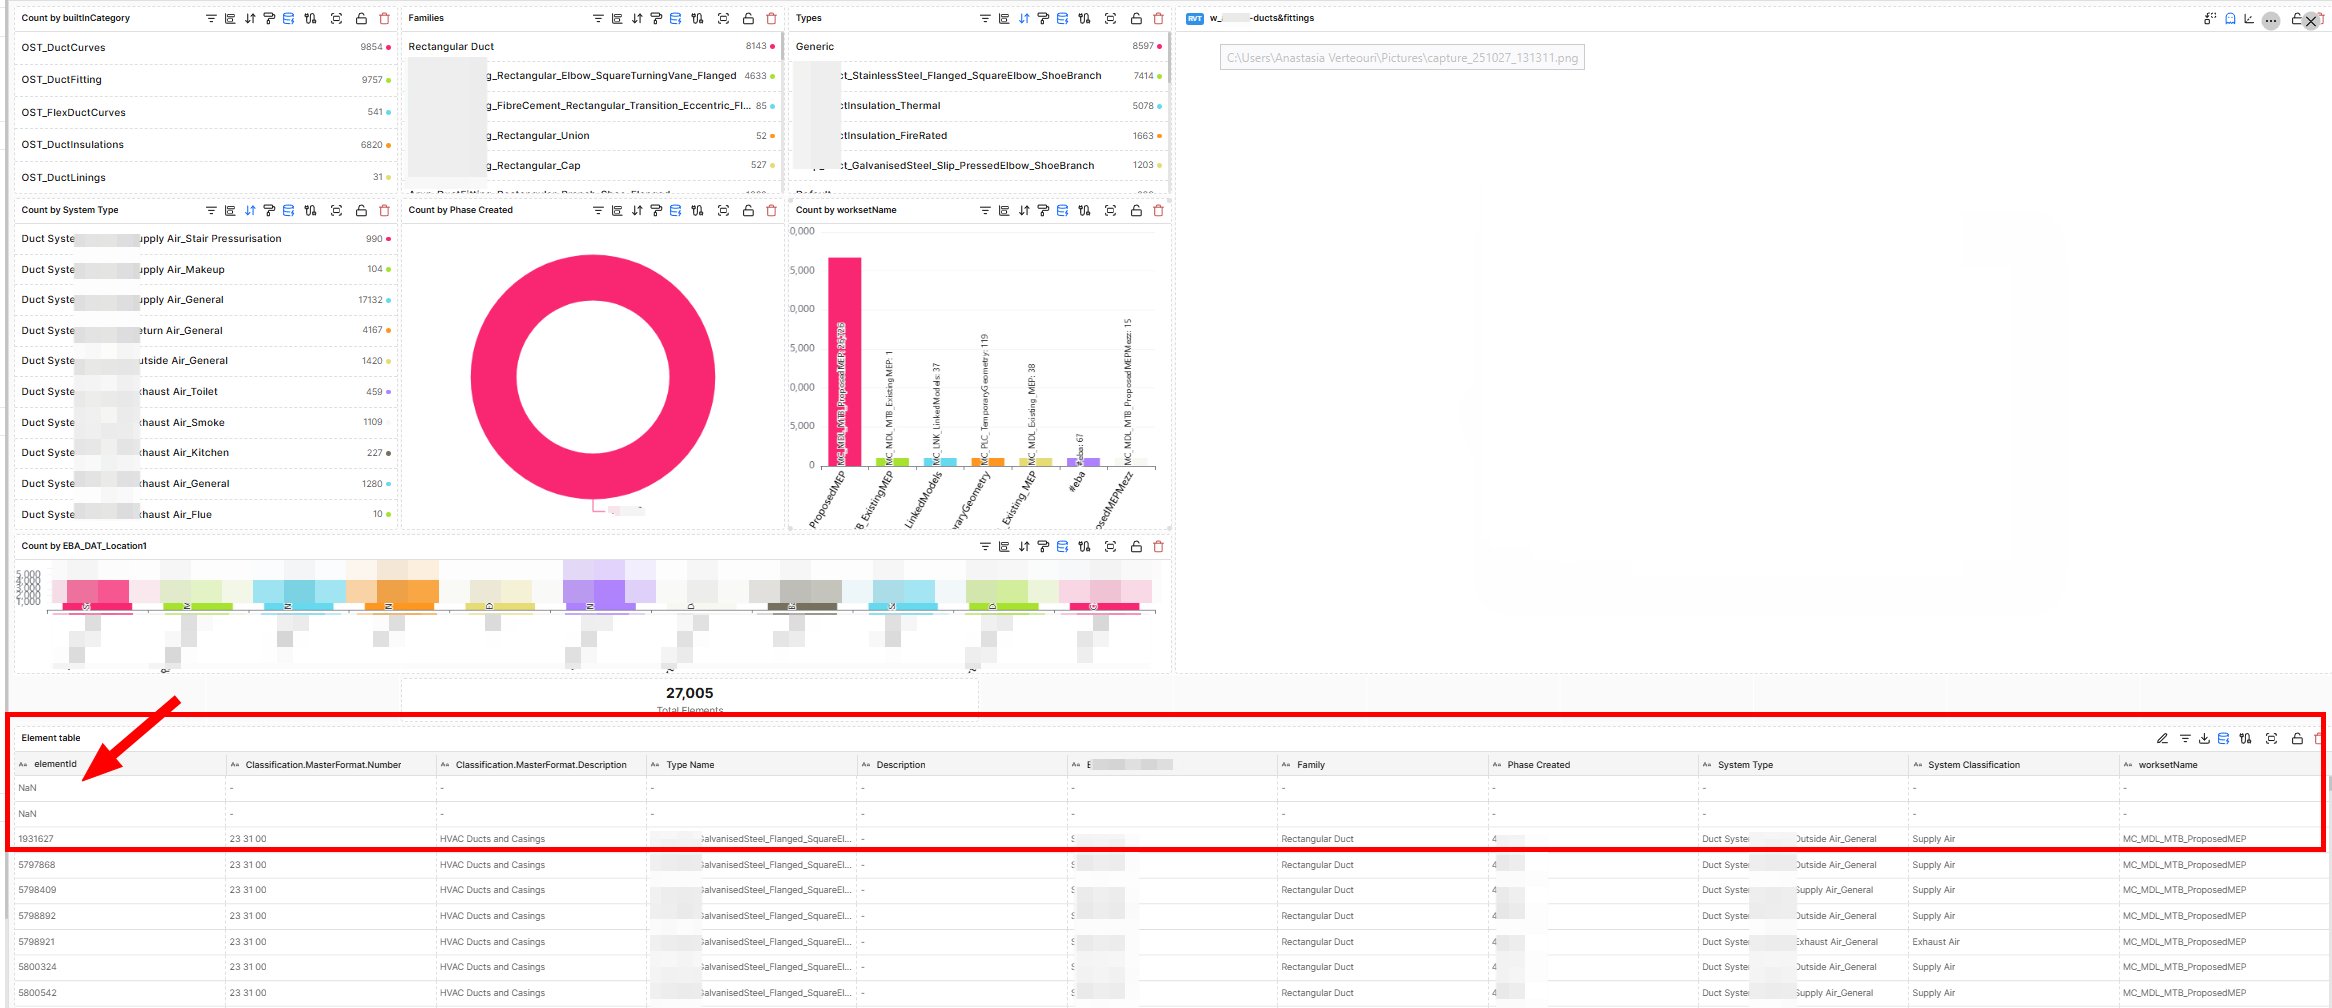Screen dimensions: 2332x1008
Task: Click paint roller icon in Count by System Type
Action: point(269,210)
